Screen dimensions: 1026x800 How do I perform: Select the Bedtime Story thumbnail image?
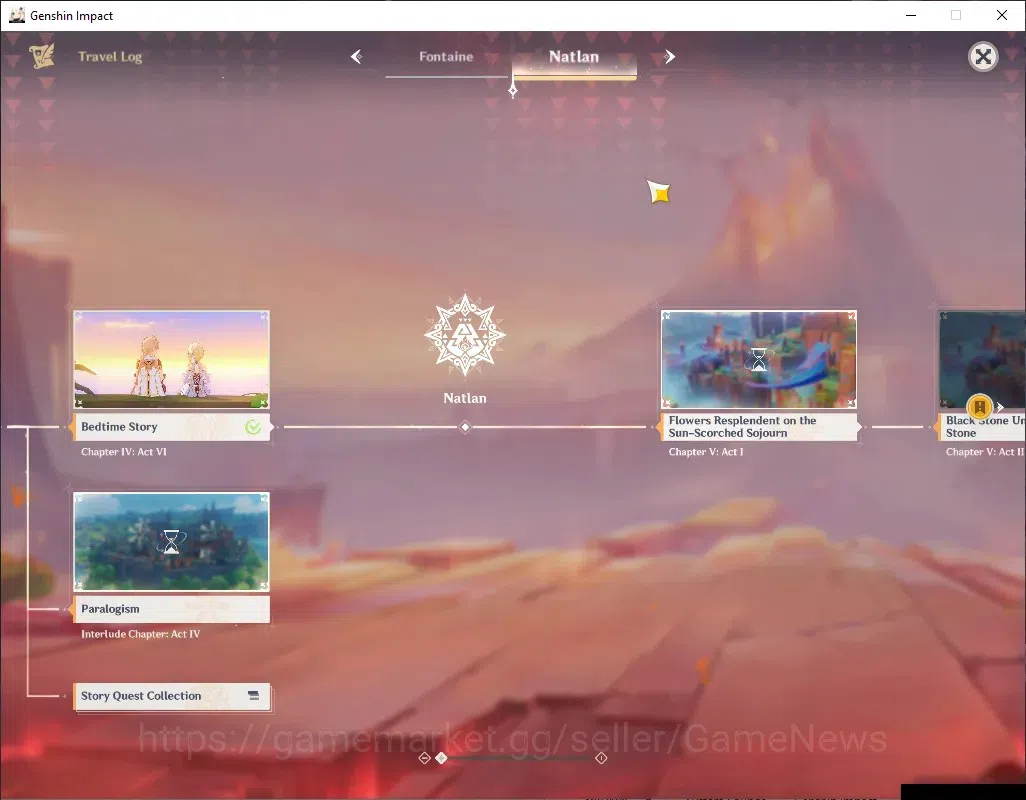(x=171, y=360)
